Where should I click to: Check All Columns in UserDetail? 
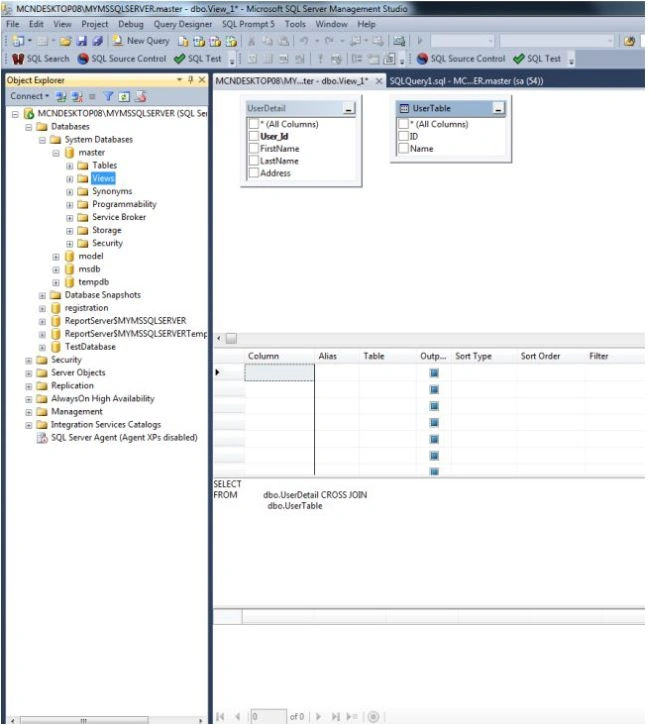[x=253, y=124]
